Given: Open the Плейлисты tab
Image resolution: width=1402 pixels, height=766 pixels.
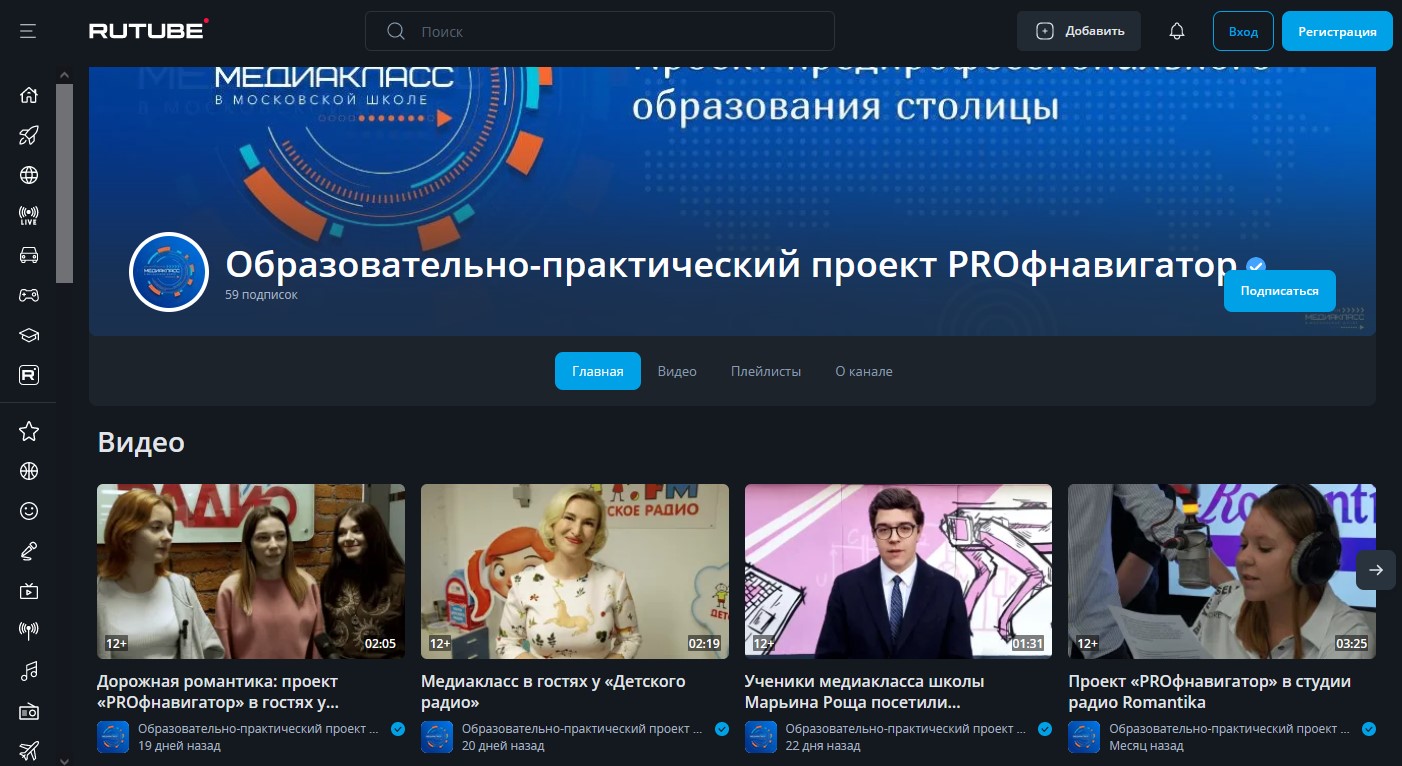Looking at the screenshot, I should click(766, 371).
